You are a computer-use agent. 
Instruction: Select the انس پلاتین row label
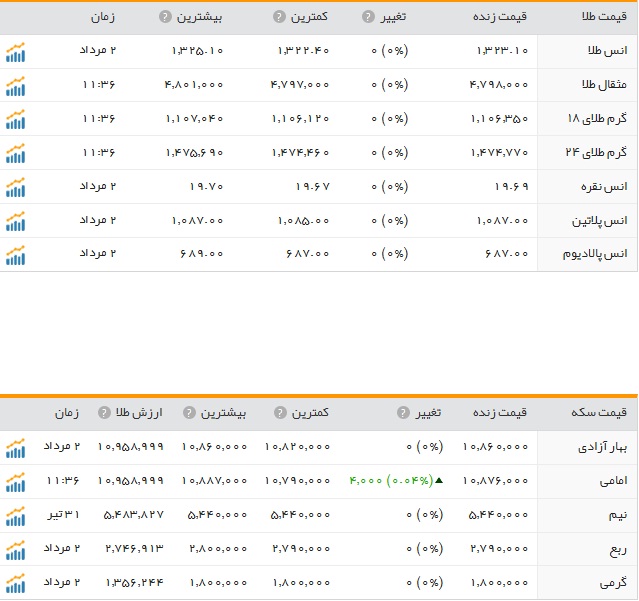point(599,221)
